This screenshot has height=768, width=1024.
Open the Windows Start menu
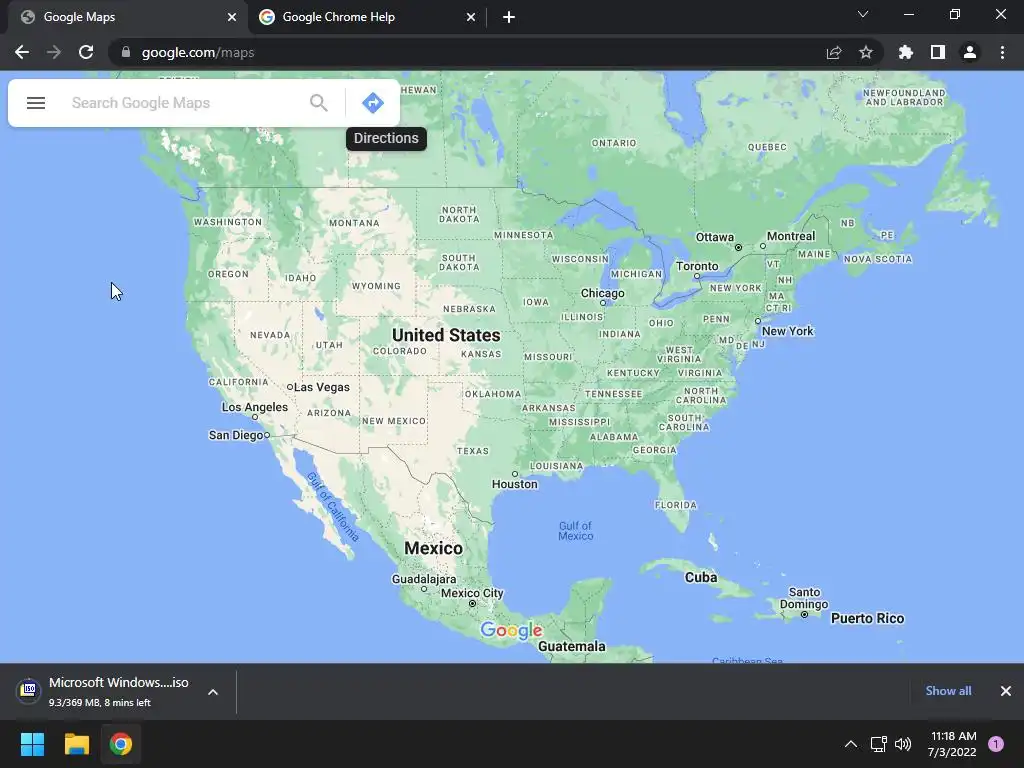(x=32, y=744)
